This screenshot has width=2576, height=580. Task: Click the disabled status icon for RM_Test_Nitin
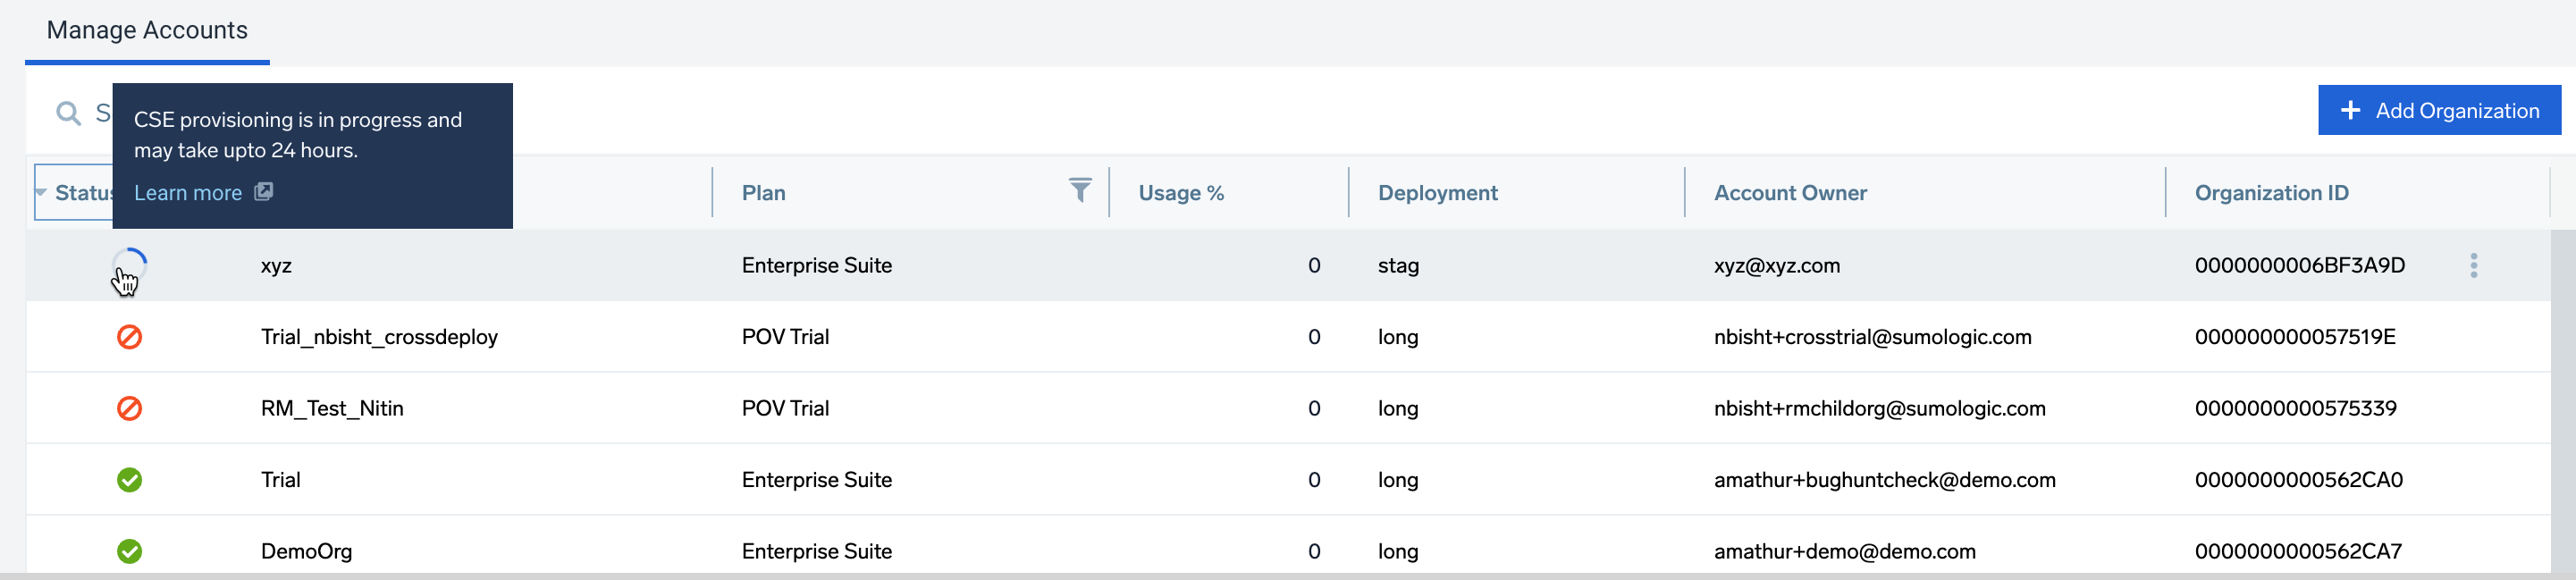(x=129, y=408)
